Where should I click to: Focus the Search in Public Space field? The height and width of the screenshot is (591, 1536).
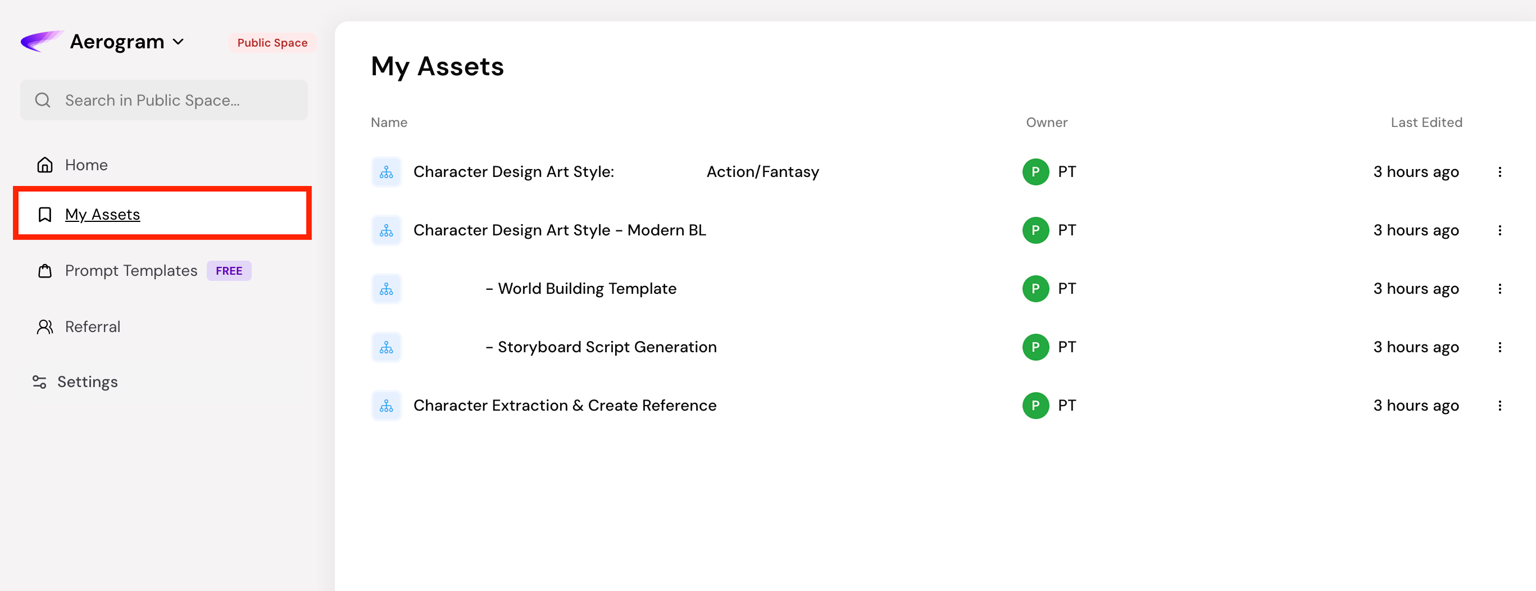click(x=164, y=100)
